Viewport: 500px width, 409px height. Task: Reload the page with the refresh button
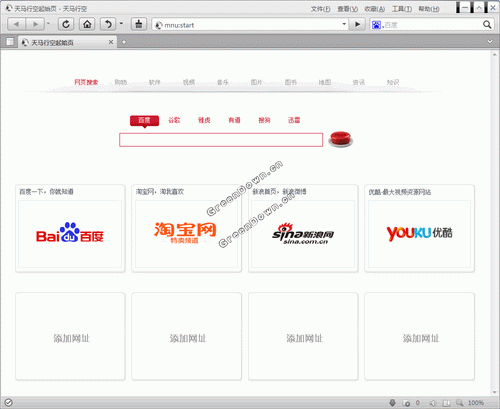pyautogui.click(x=66, y=24)
